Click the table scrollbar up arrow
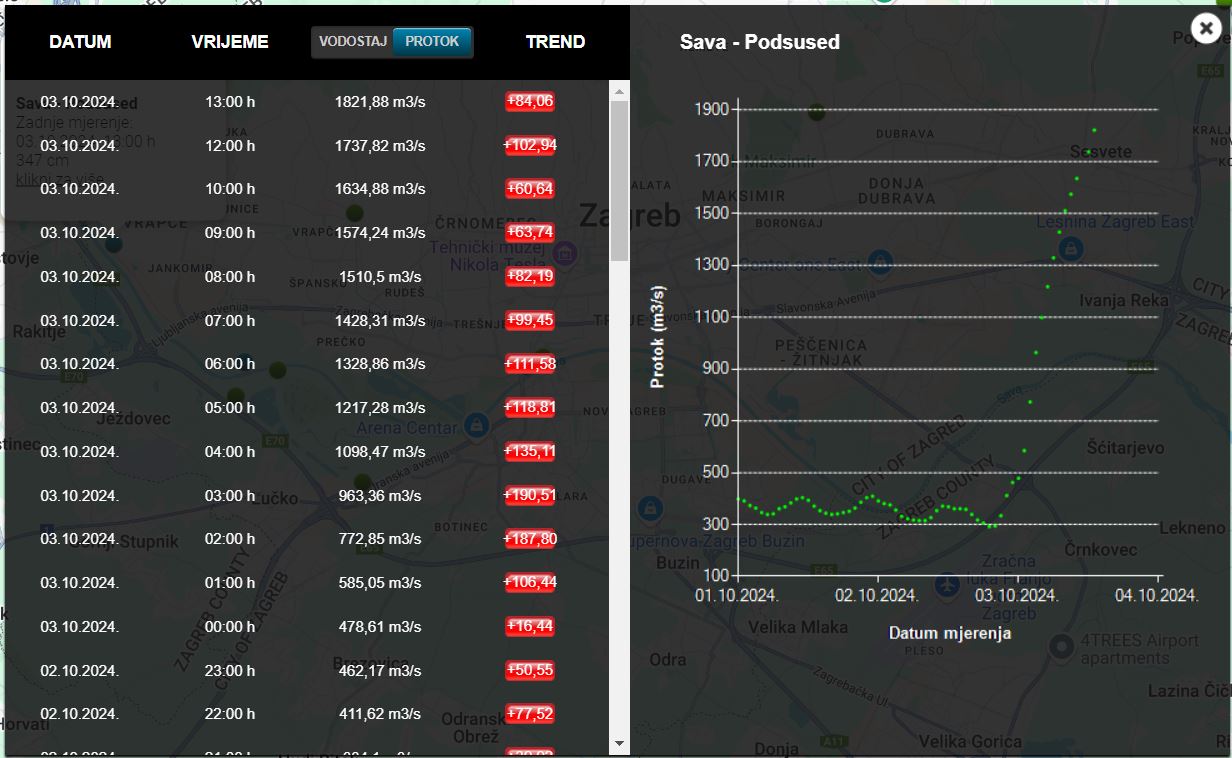 619,91
